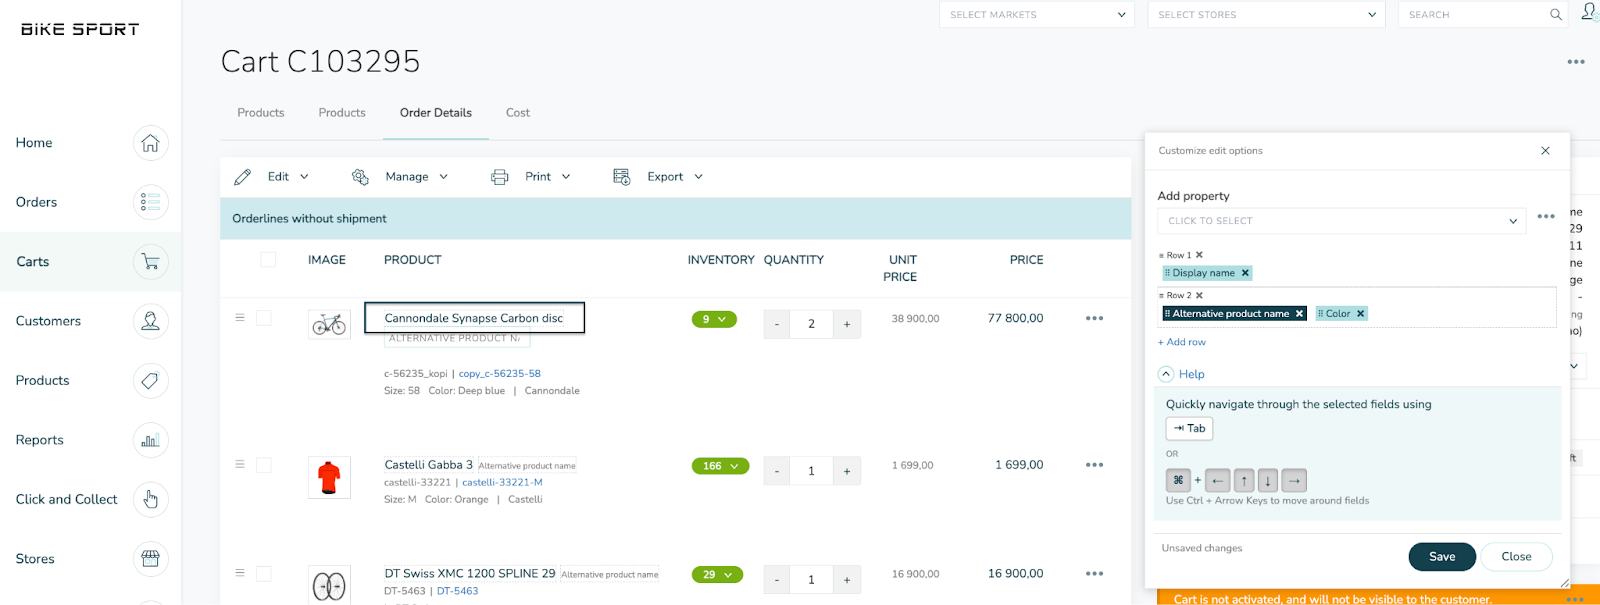1600x605 pixels.
Task: Click the Cannondale Synapse Carbon disc name field
Action: click(x=474, y=318)
